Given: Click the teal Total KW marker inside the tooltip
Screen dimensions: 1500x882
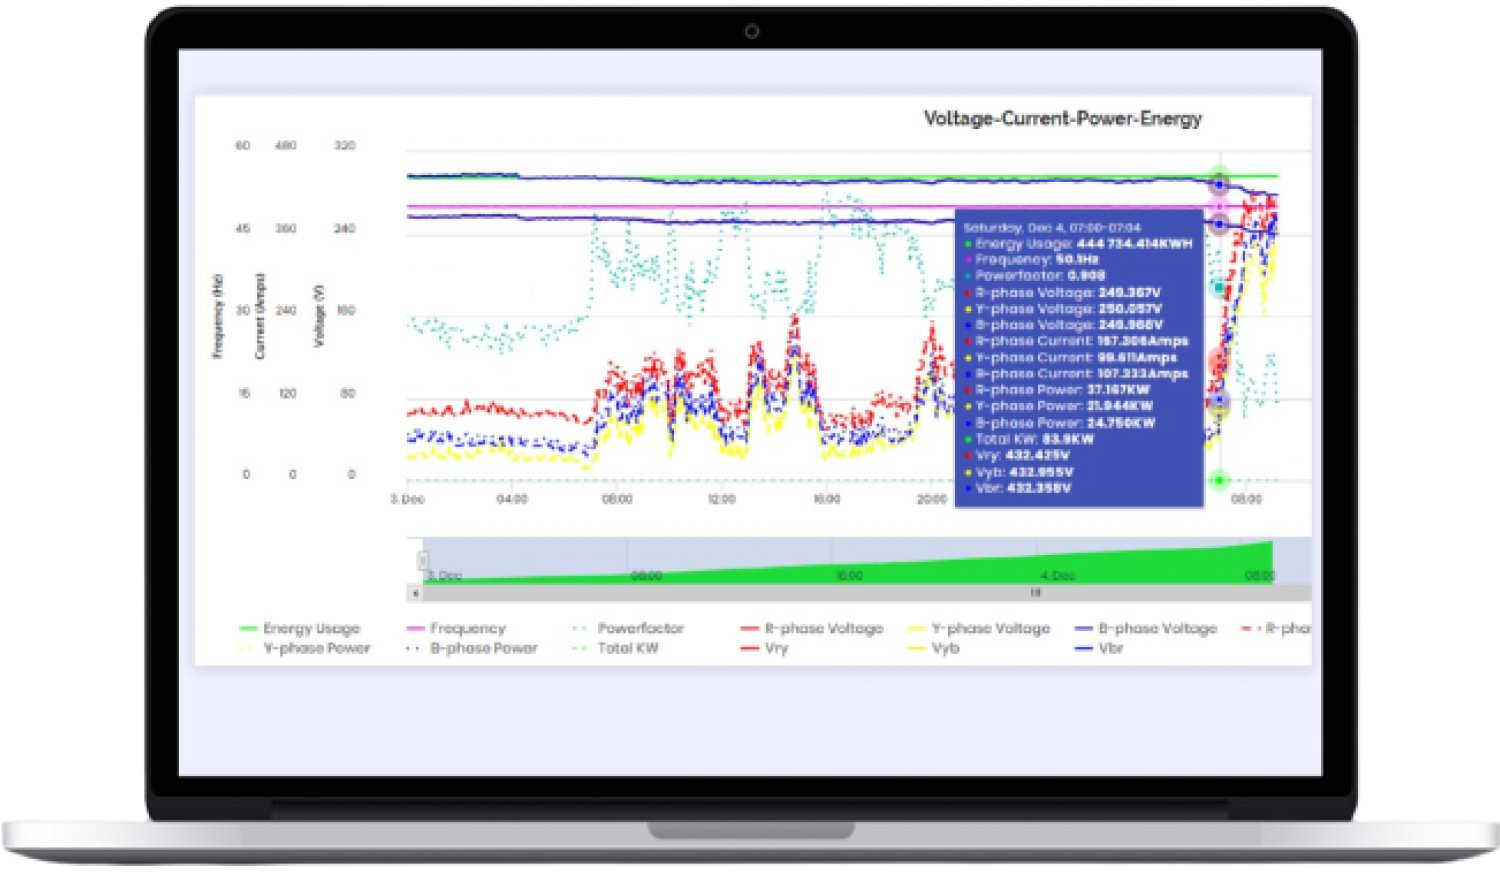Looking at the screenshot, I should 968,438.
